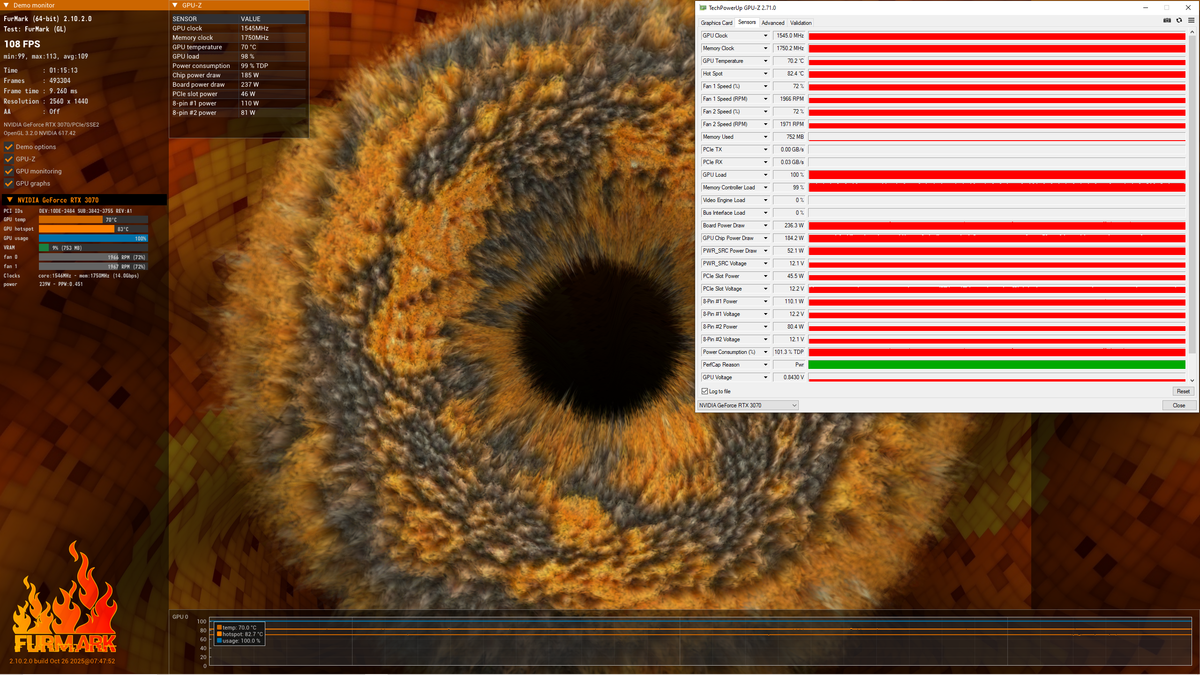Uncheck the GPU monitoring checkbox
The width and height of the screenshot is (1200, 675).
(9, 171)
